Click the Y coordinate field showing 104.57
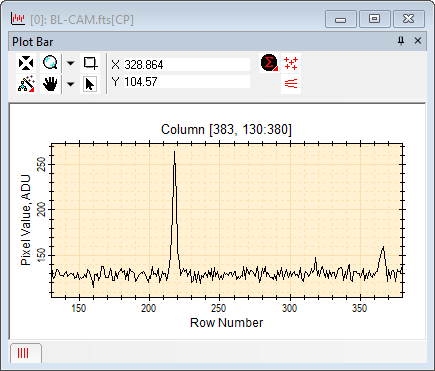The height and width of the screenshot is (371, 435). pos(187,82)
